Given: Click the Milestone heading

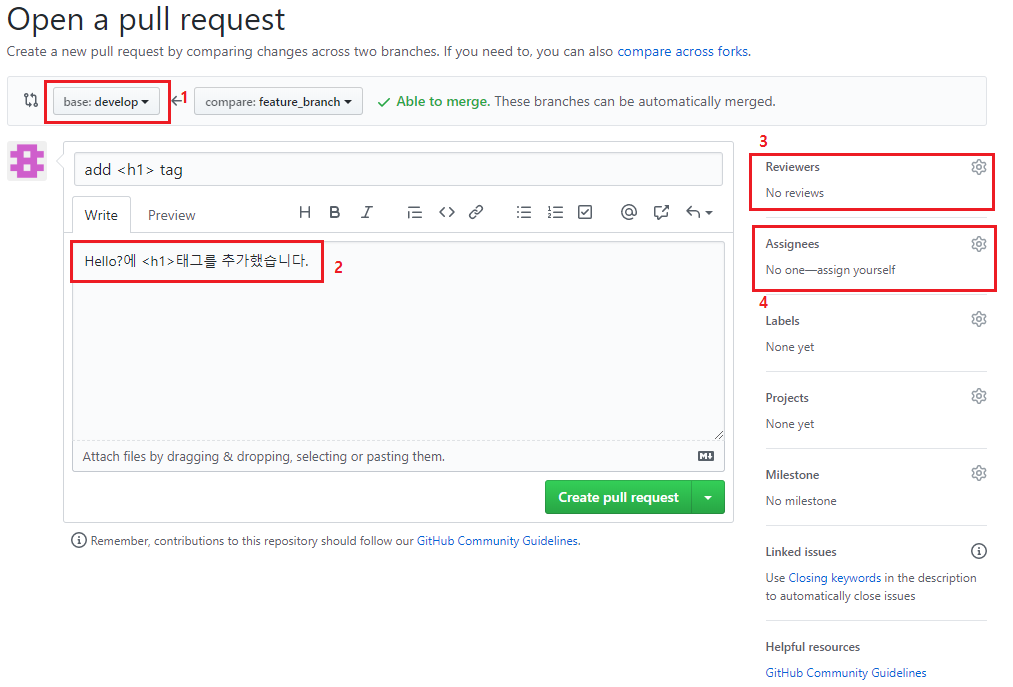Looking at the screenshot, I should (x=792, y=474).
